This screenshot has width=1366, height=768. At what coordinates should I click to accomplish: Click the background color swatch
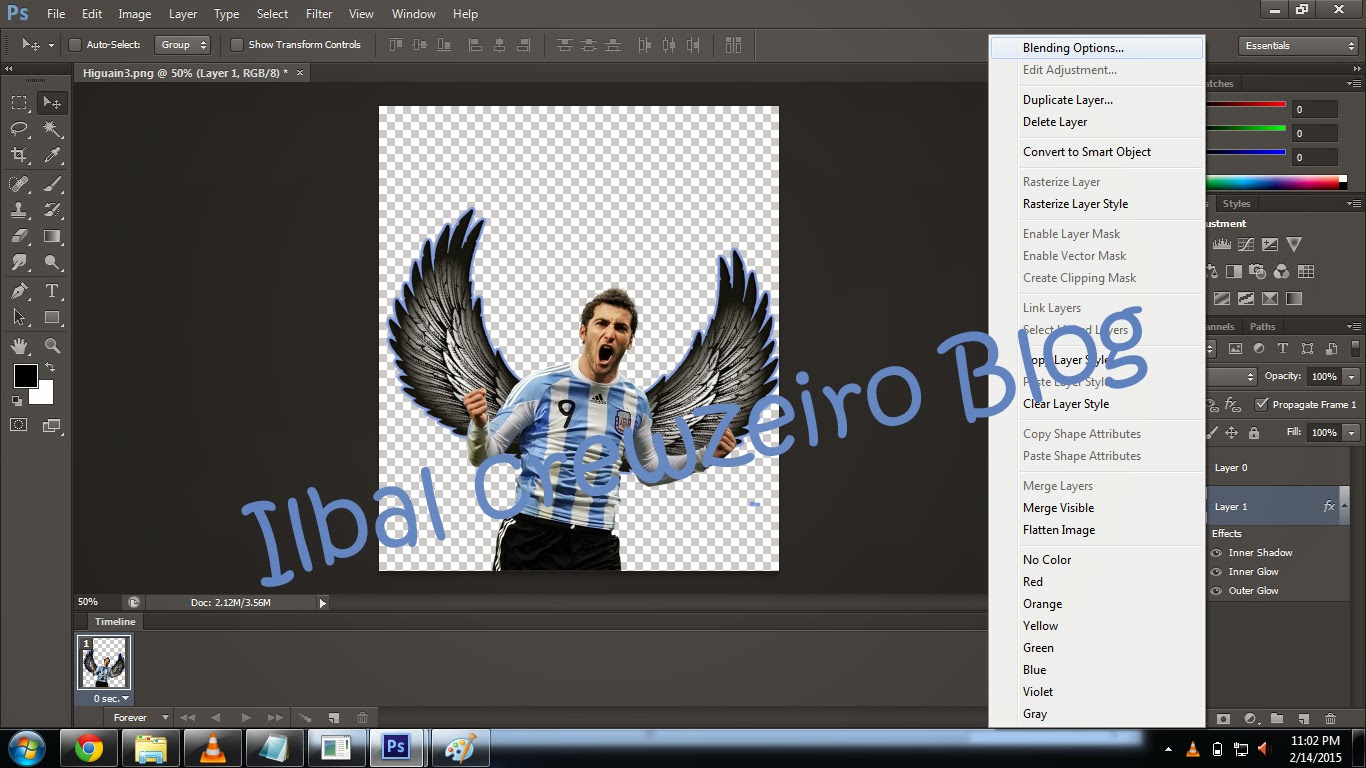pos(43,394)
